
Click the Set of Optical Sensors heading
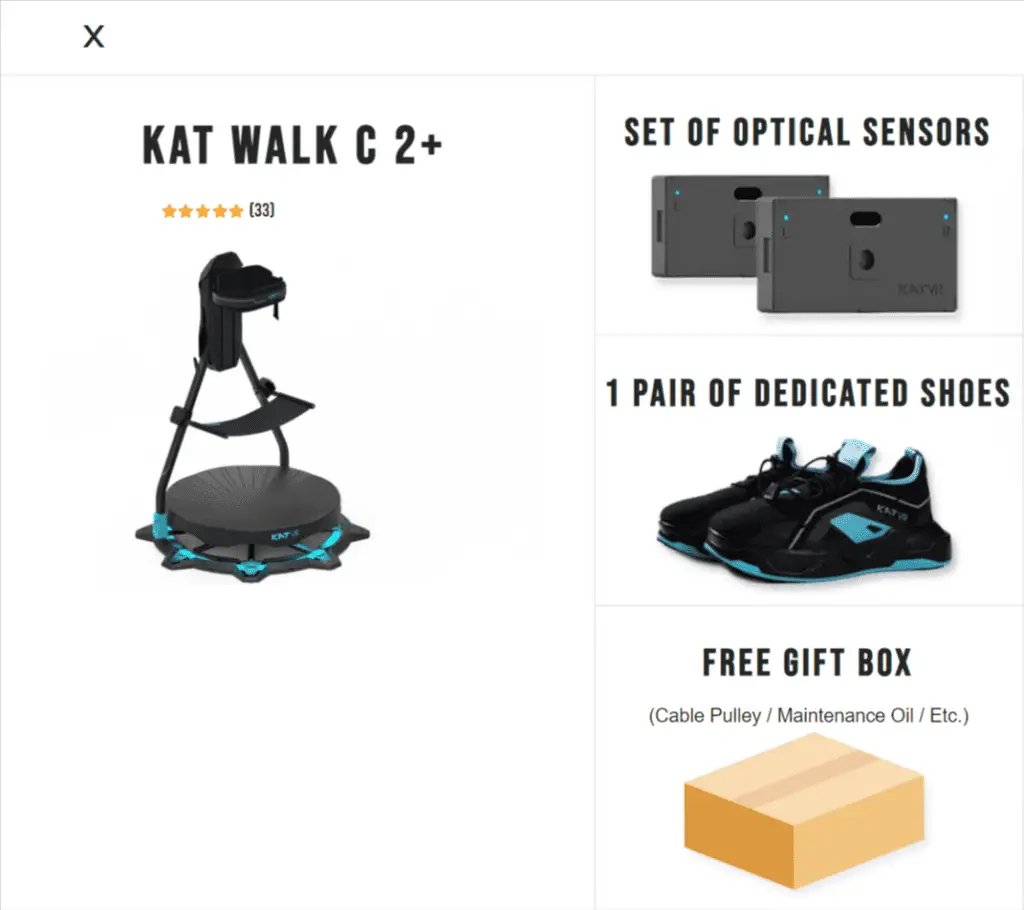[807, 133]
